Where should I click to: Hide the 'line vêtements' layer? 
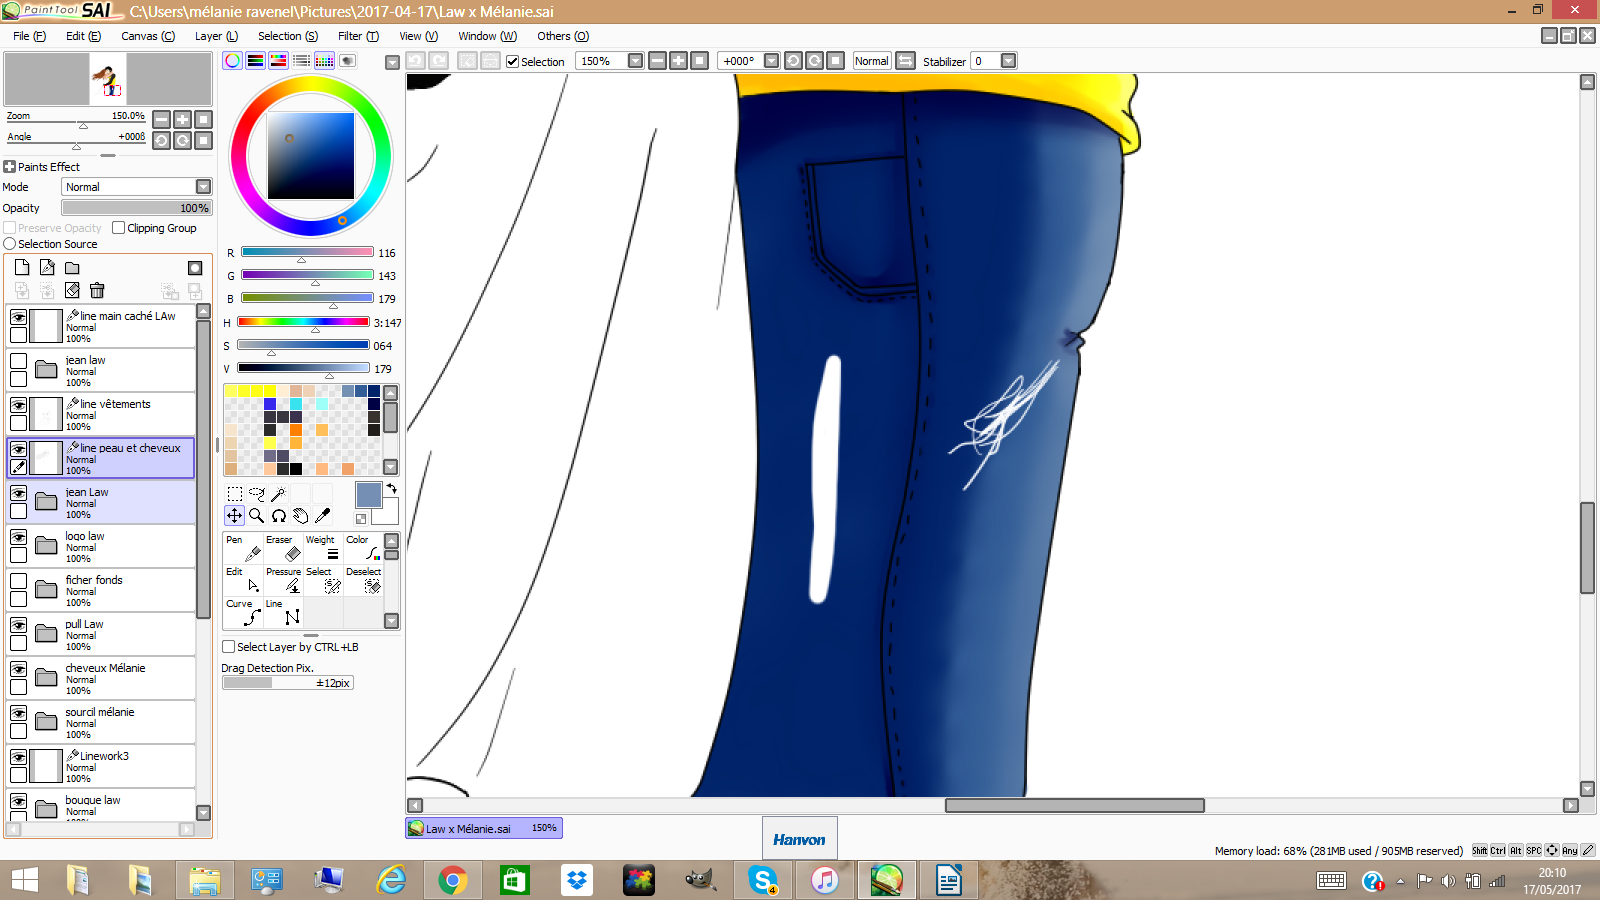(x=18, y=405)
